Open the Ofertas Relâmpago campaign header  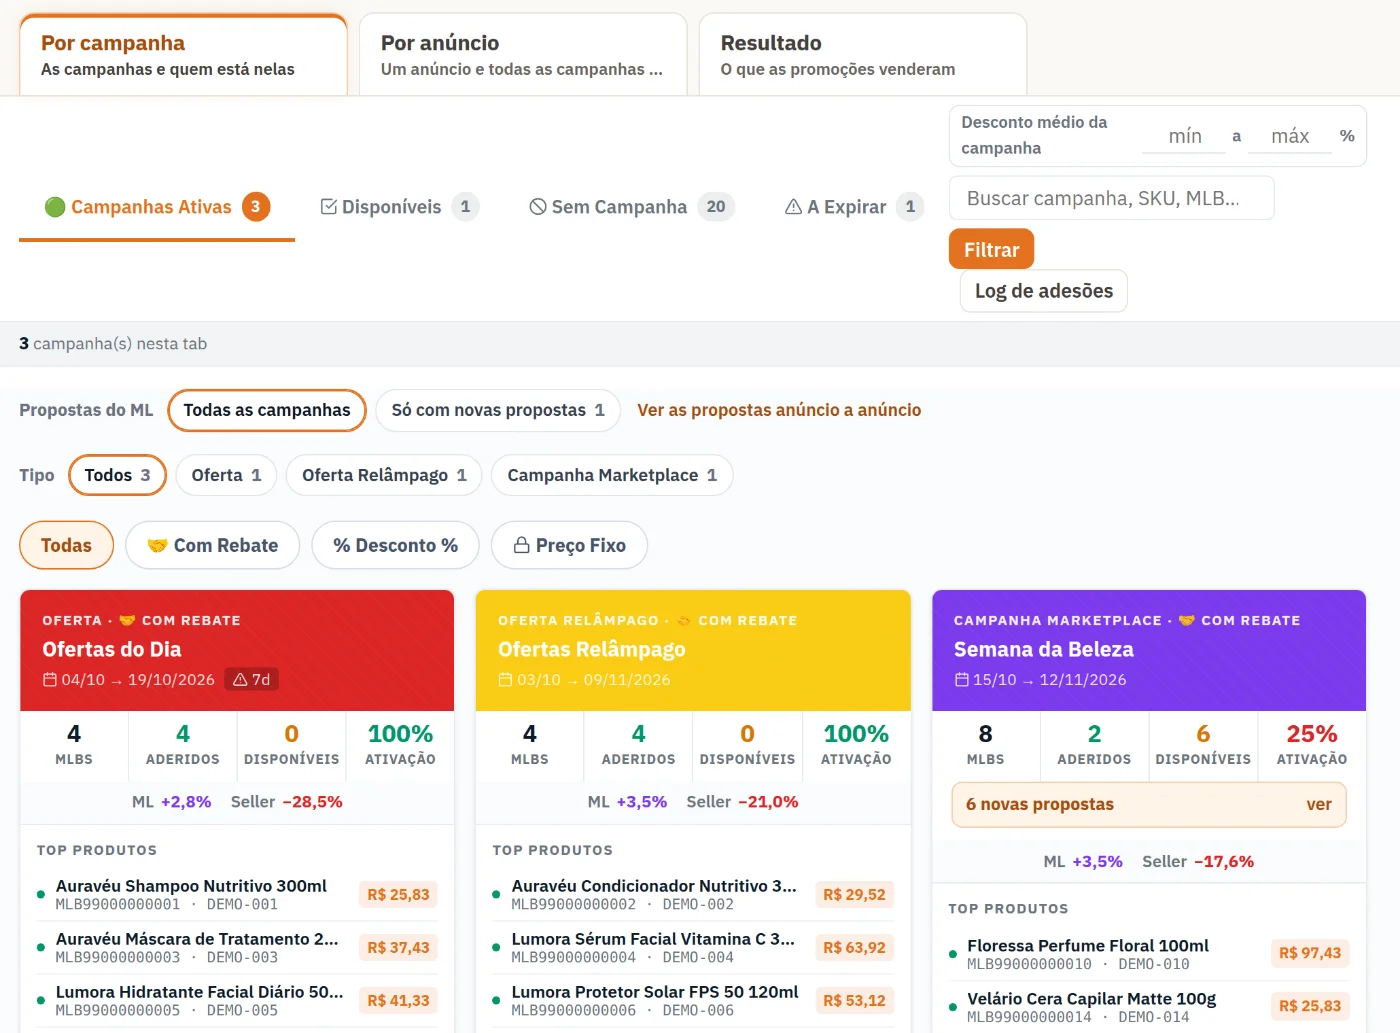(x=693, y=650)
